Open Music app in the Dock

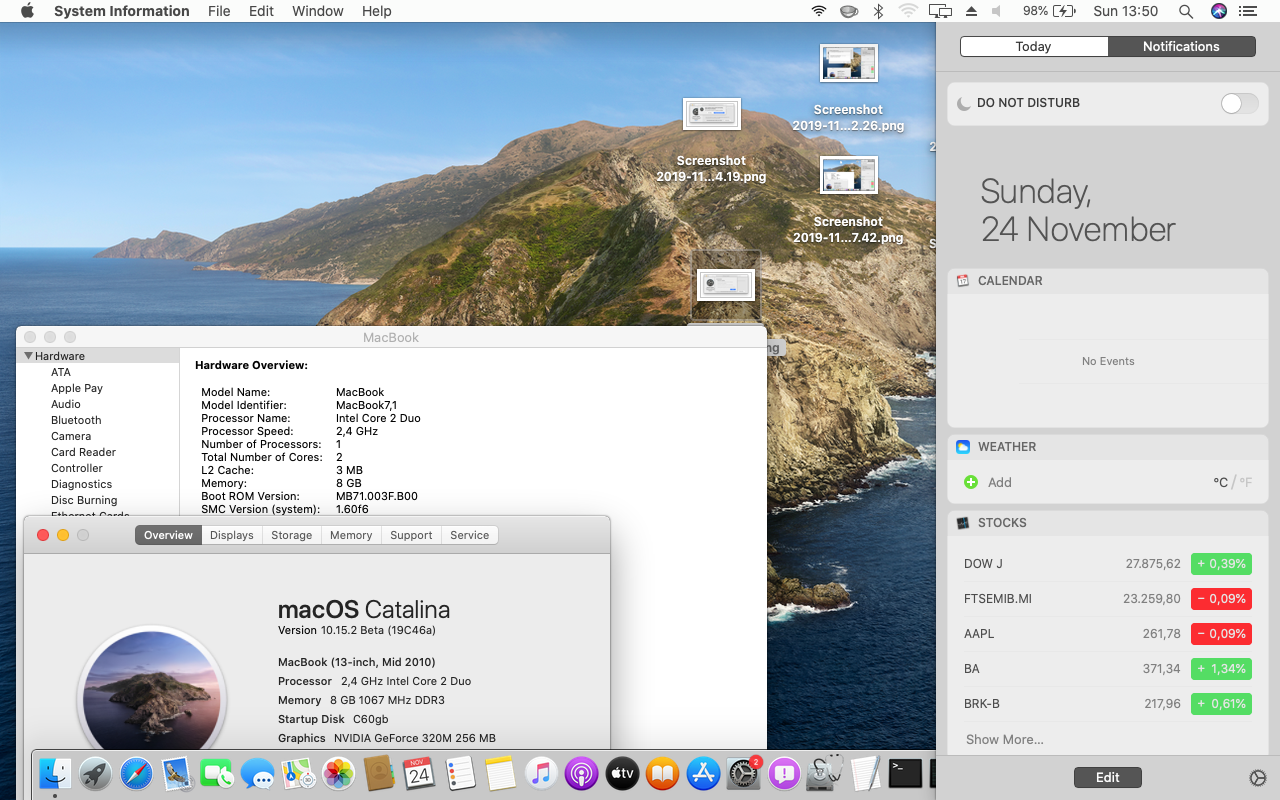tap(541, 773)
